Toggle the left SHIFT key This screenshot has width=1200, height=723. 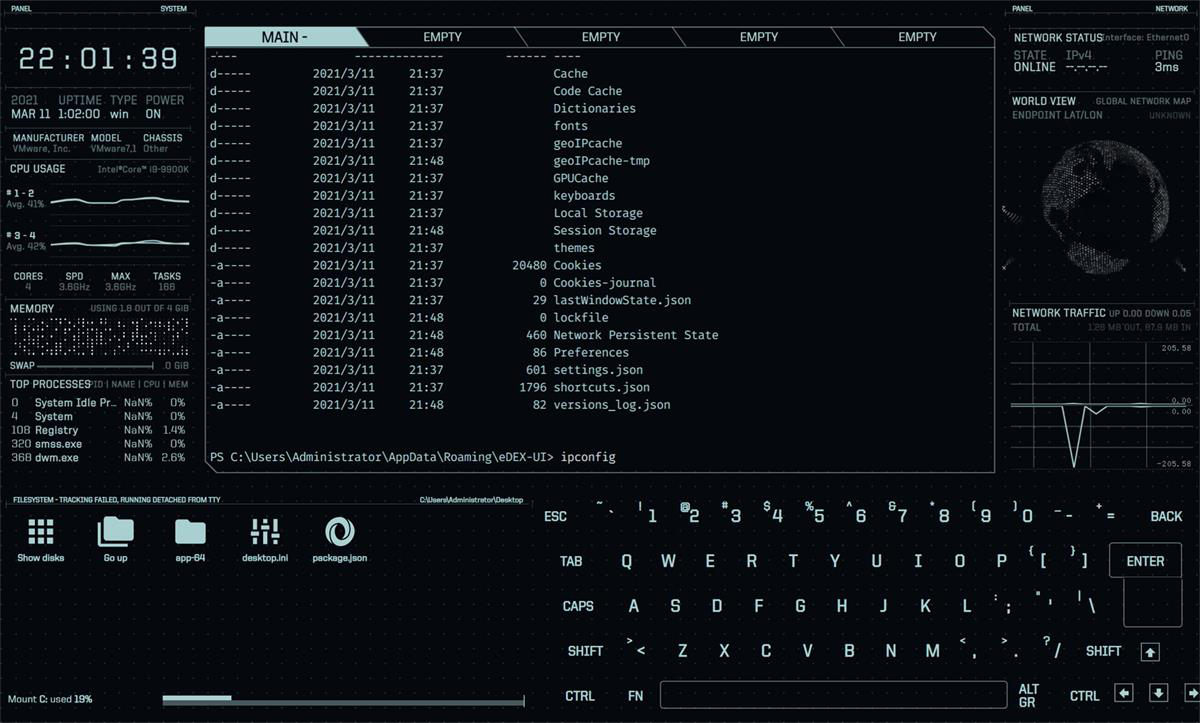(585, 651)
